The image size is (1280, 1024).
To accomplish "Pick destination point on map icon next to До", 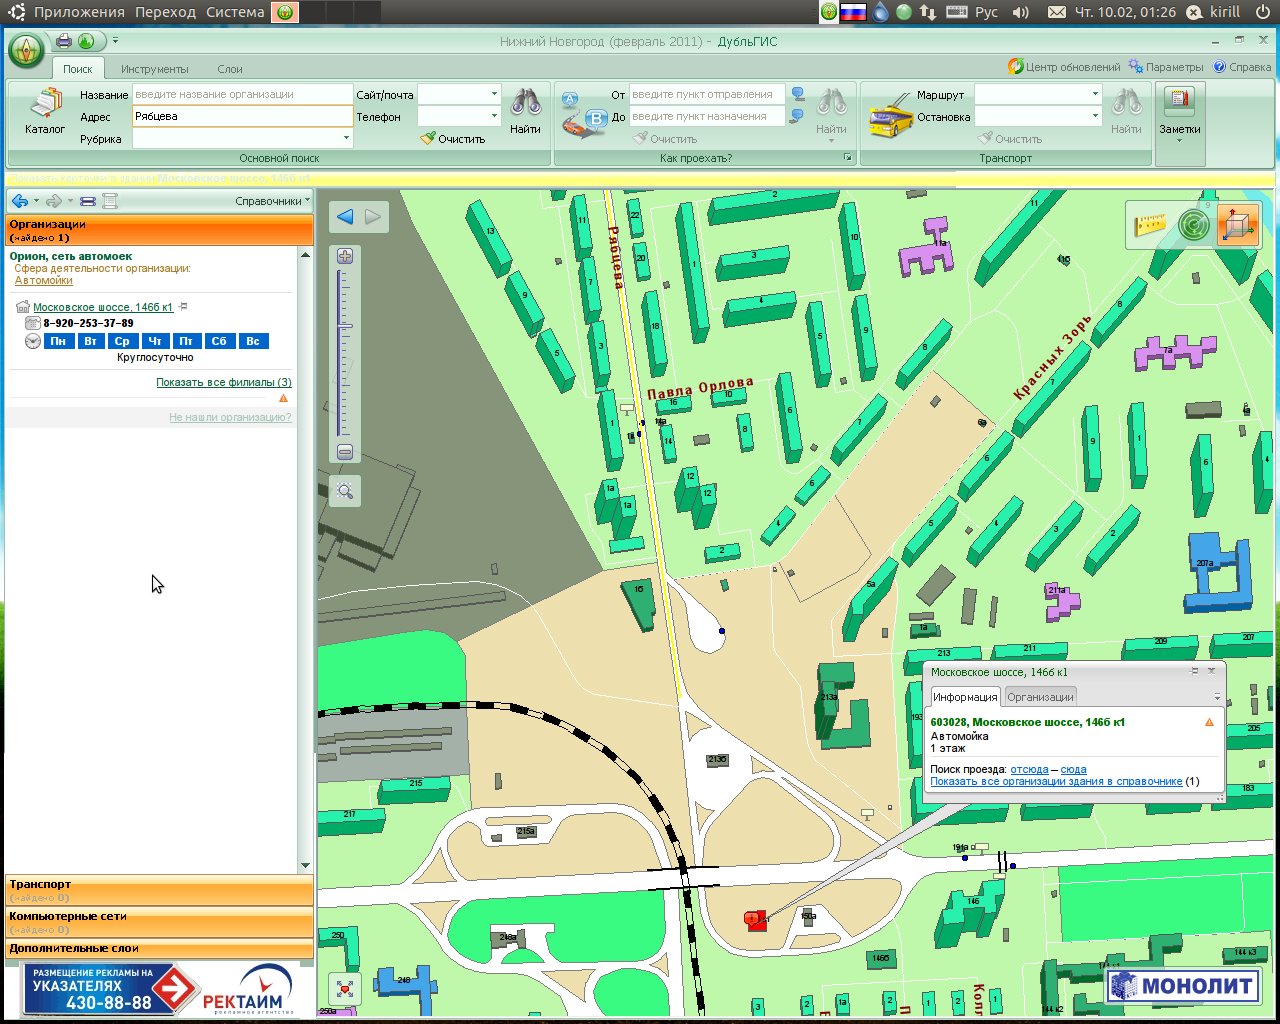I will [798, 117].
